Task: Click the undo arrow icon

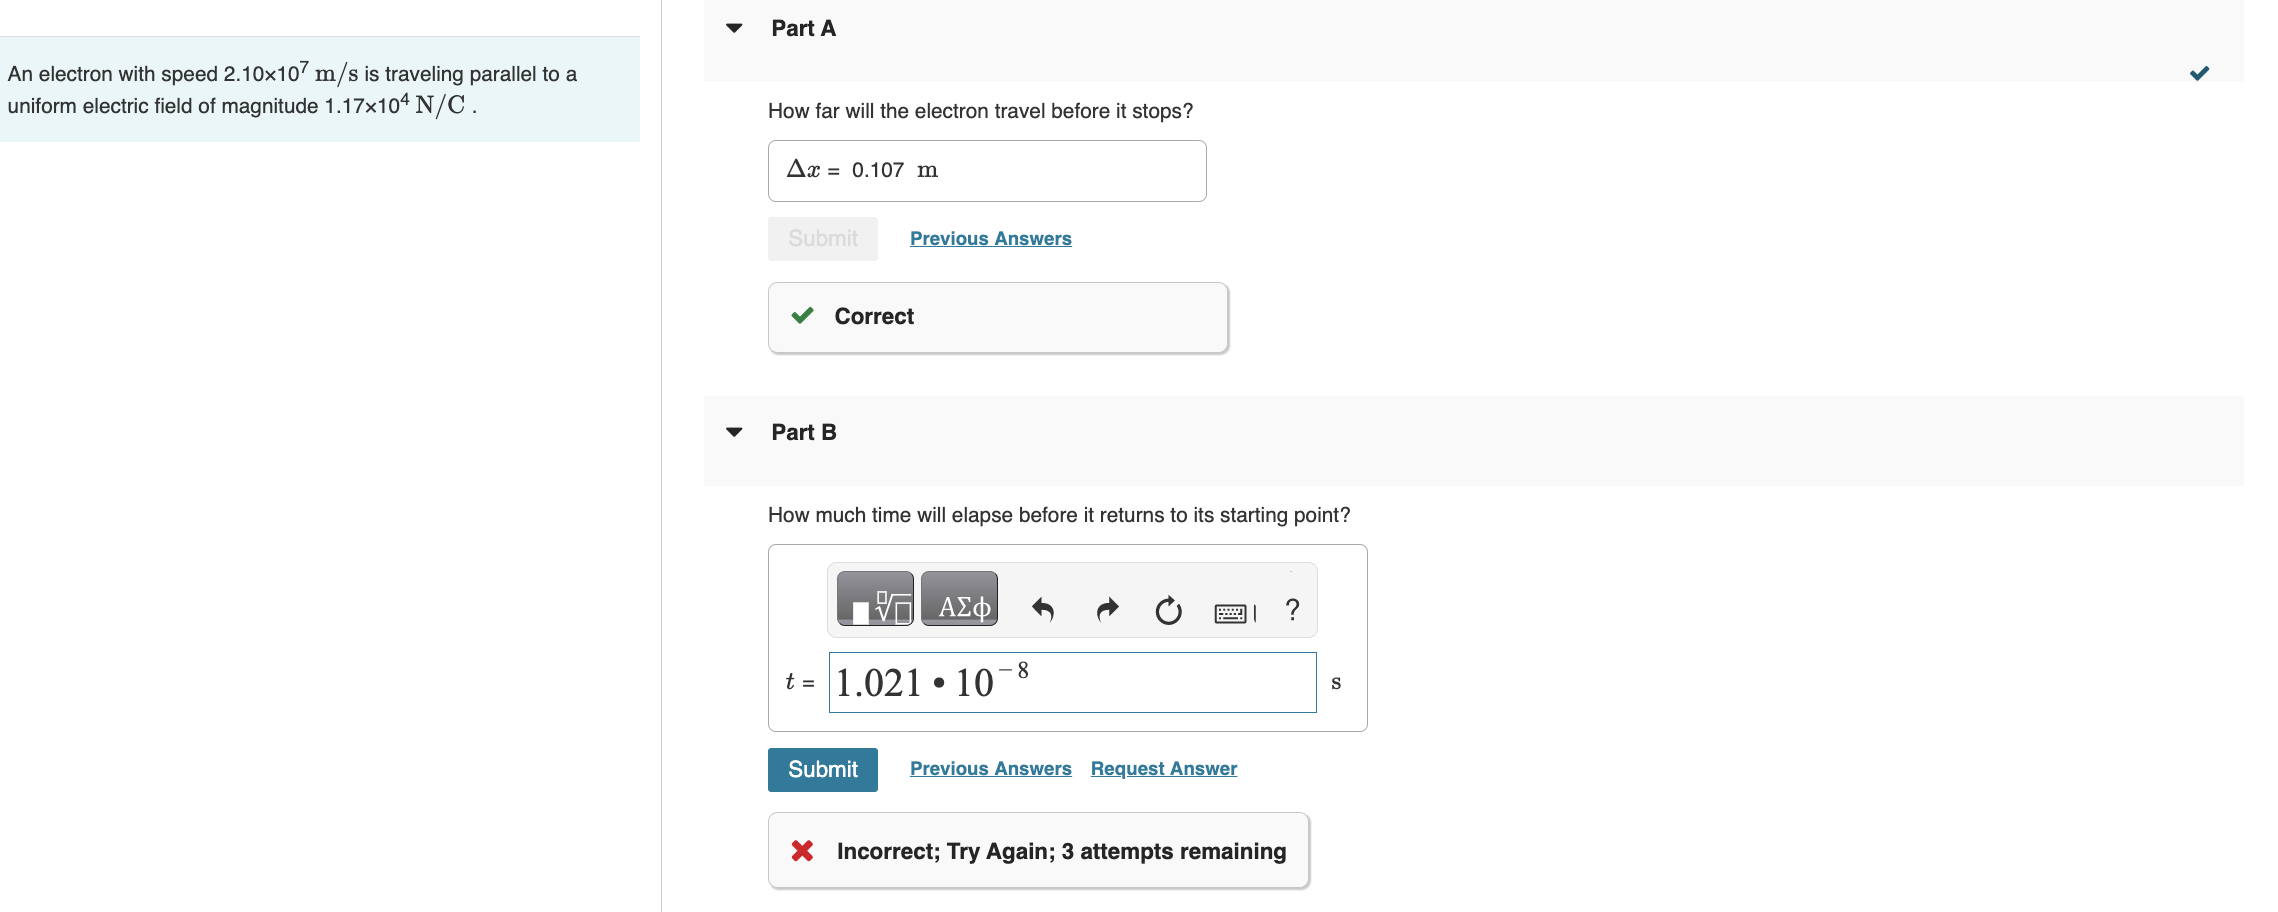Action: click(x=1043, y=609)
